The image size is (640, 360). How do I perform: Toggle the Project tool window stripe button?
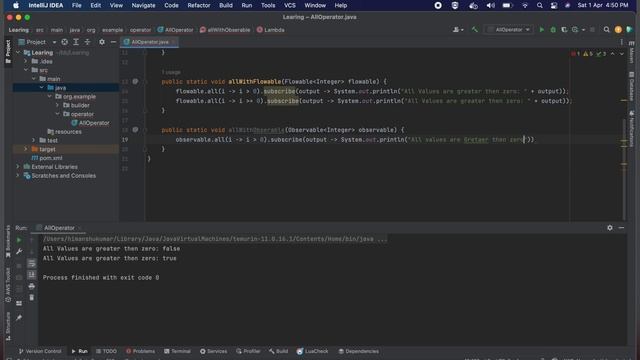coord(8,51)
